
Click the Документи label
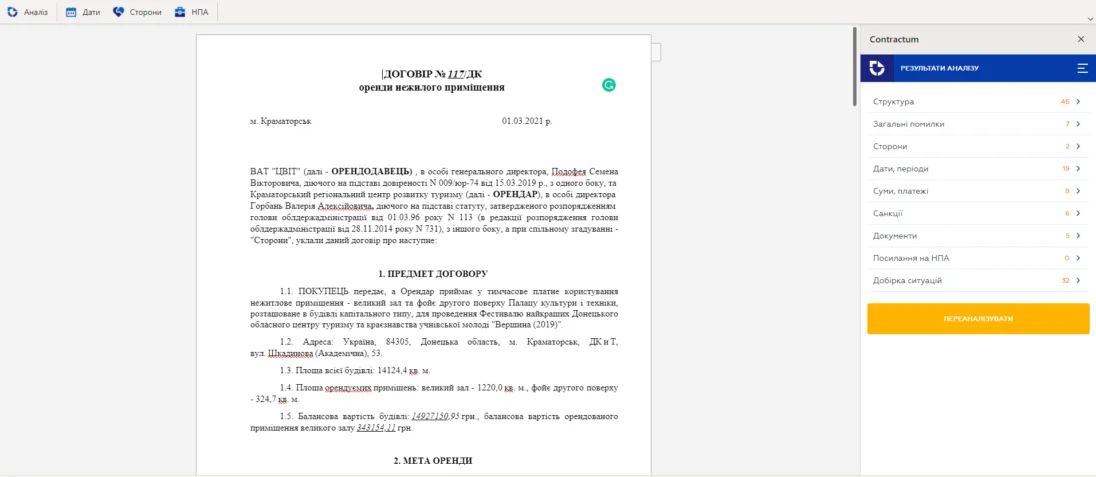[895, 236]
